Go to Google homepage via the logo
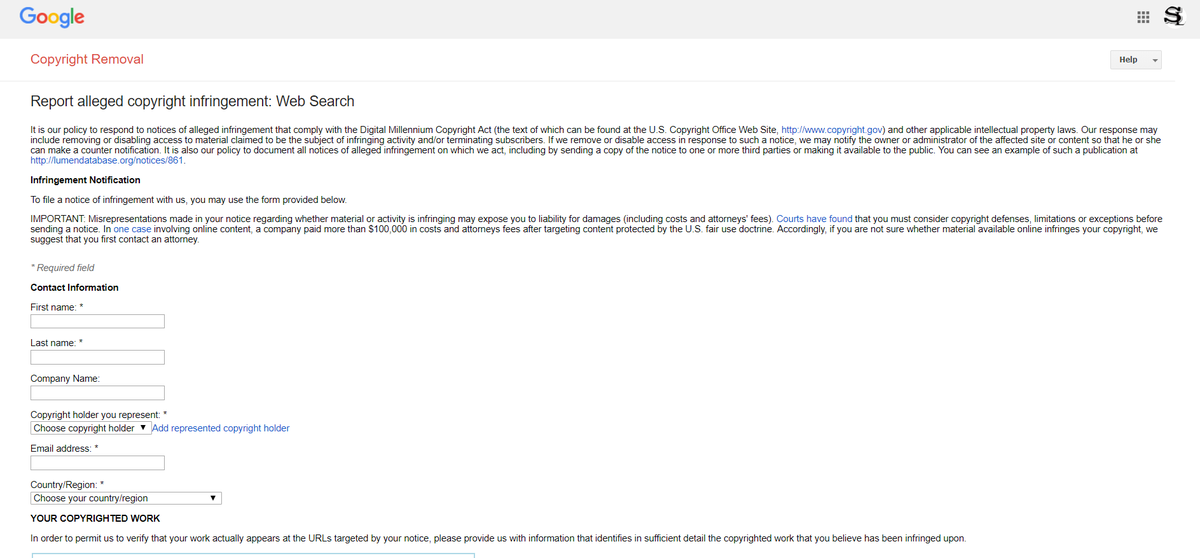The height and width of the screenshot is (558, 1200). pyautogui.click(x=51, y=17)
